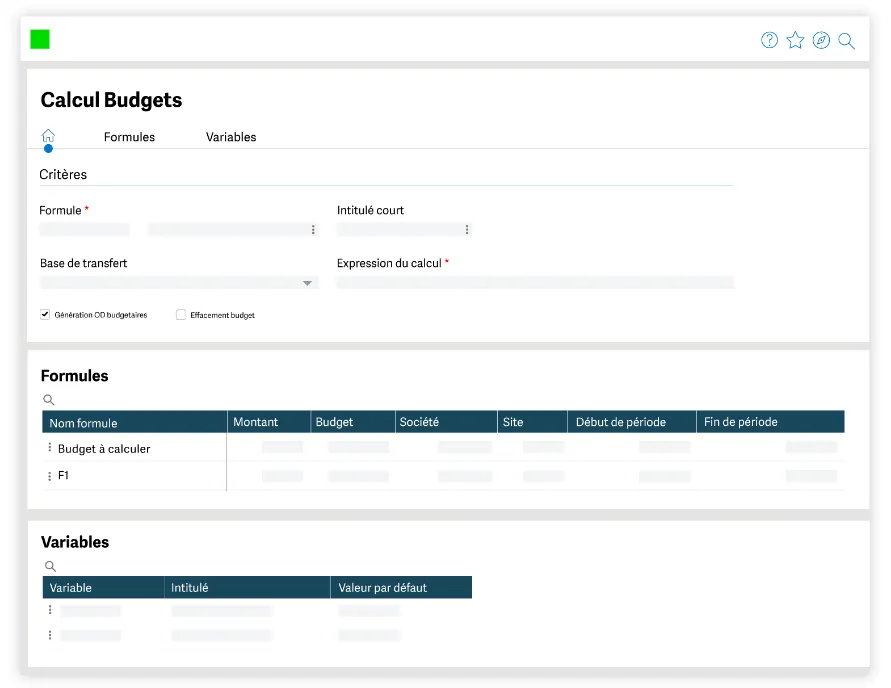
Task: Click the Montant cell for Budget à calculer
Action: [x=282, y=447]
